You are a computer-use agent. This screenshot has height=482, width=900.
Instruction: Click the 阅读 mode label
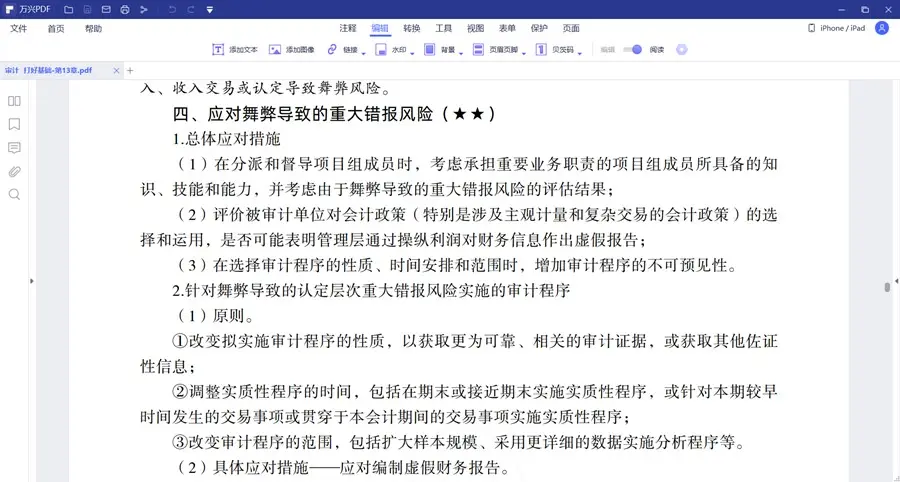click(657, 50)
